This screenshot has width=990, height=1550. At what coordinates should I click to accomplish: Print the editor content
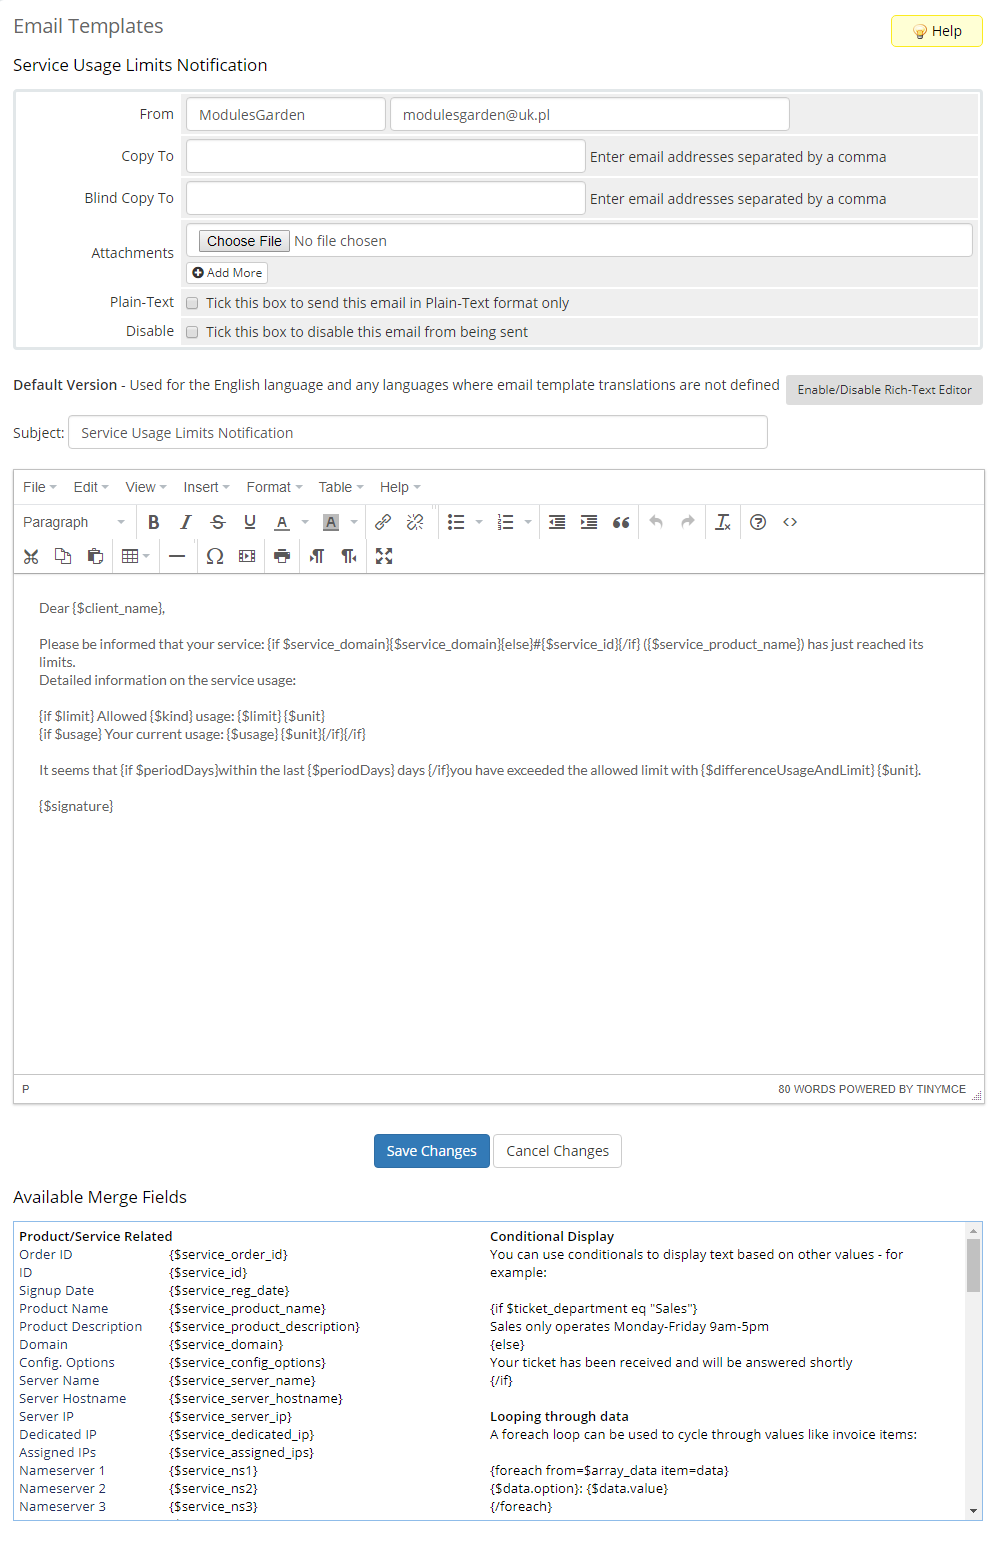click(x=282, y=556)
